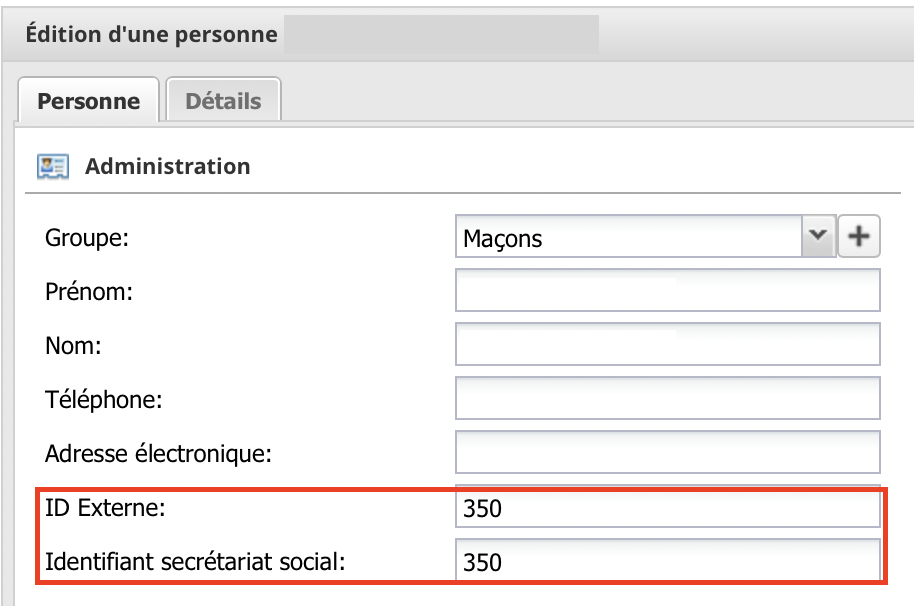This screenshot has height=606, width=914.
Task: Focus the Prénom input field
Action: [667, 290]
